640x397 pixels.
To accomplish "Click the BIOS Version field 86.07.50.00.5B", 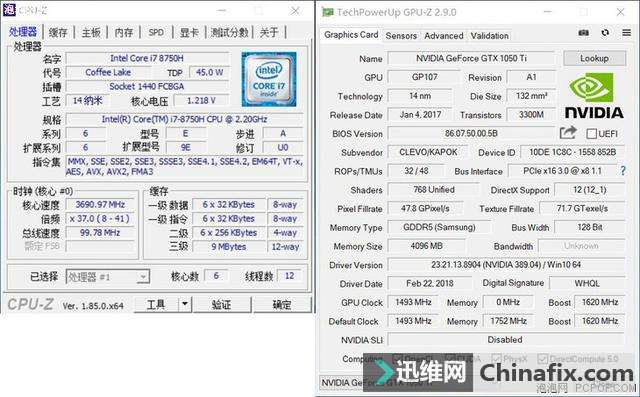I will click(471, 133).
